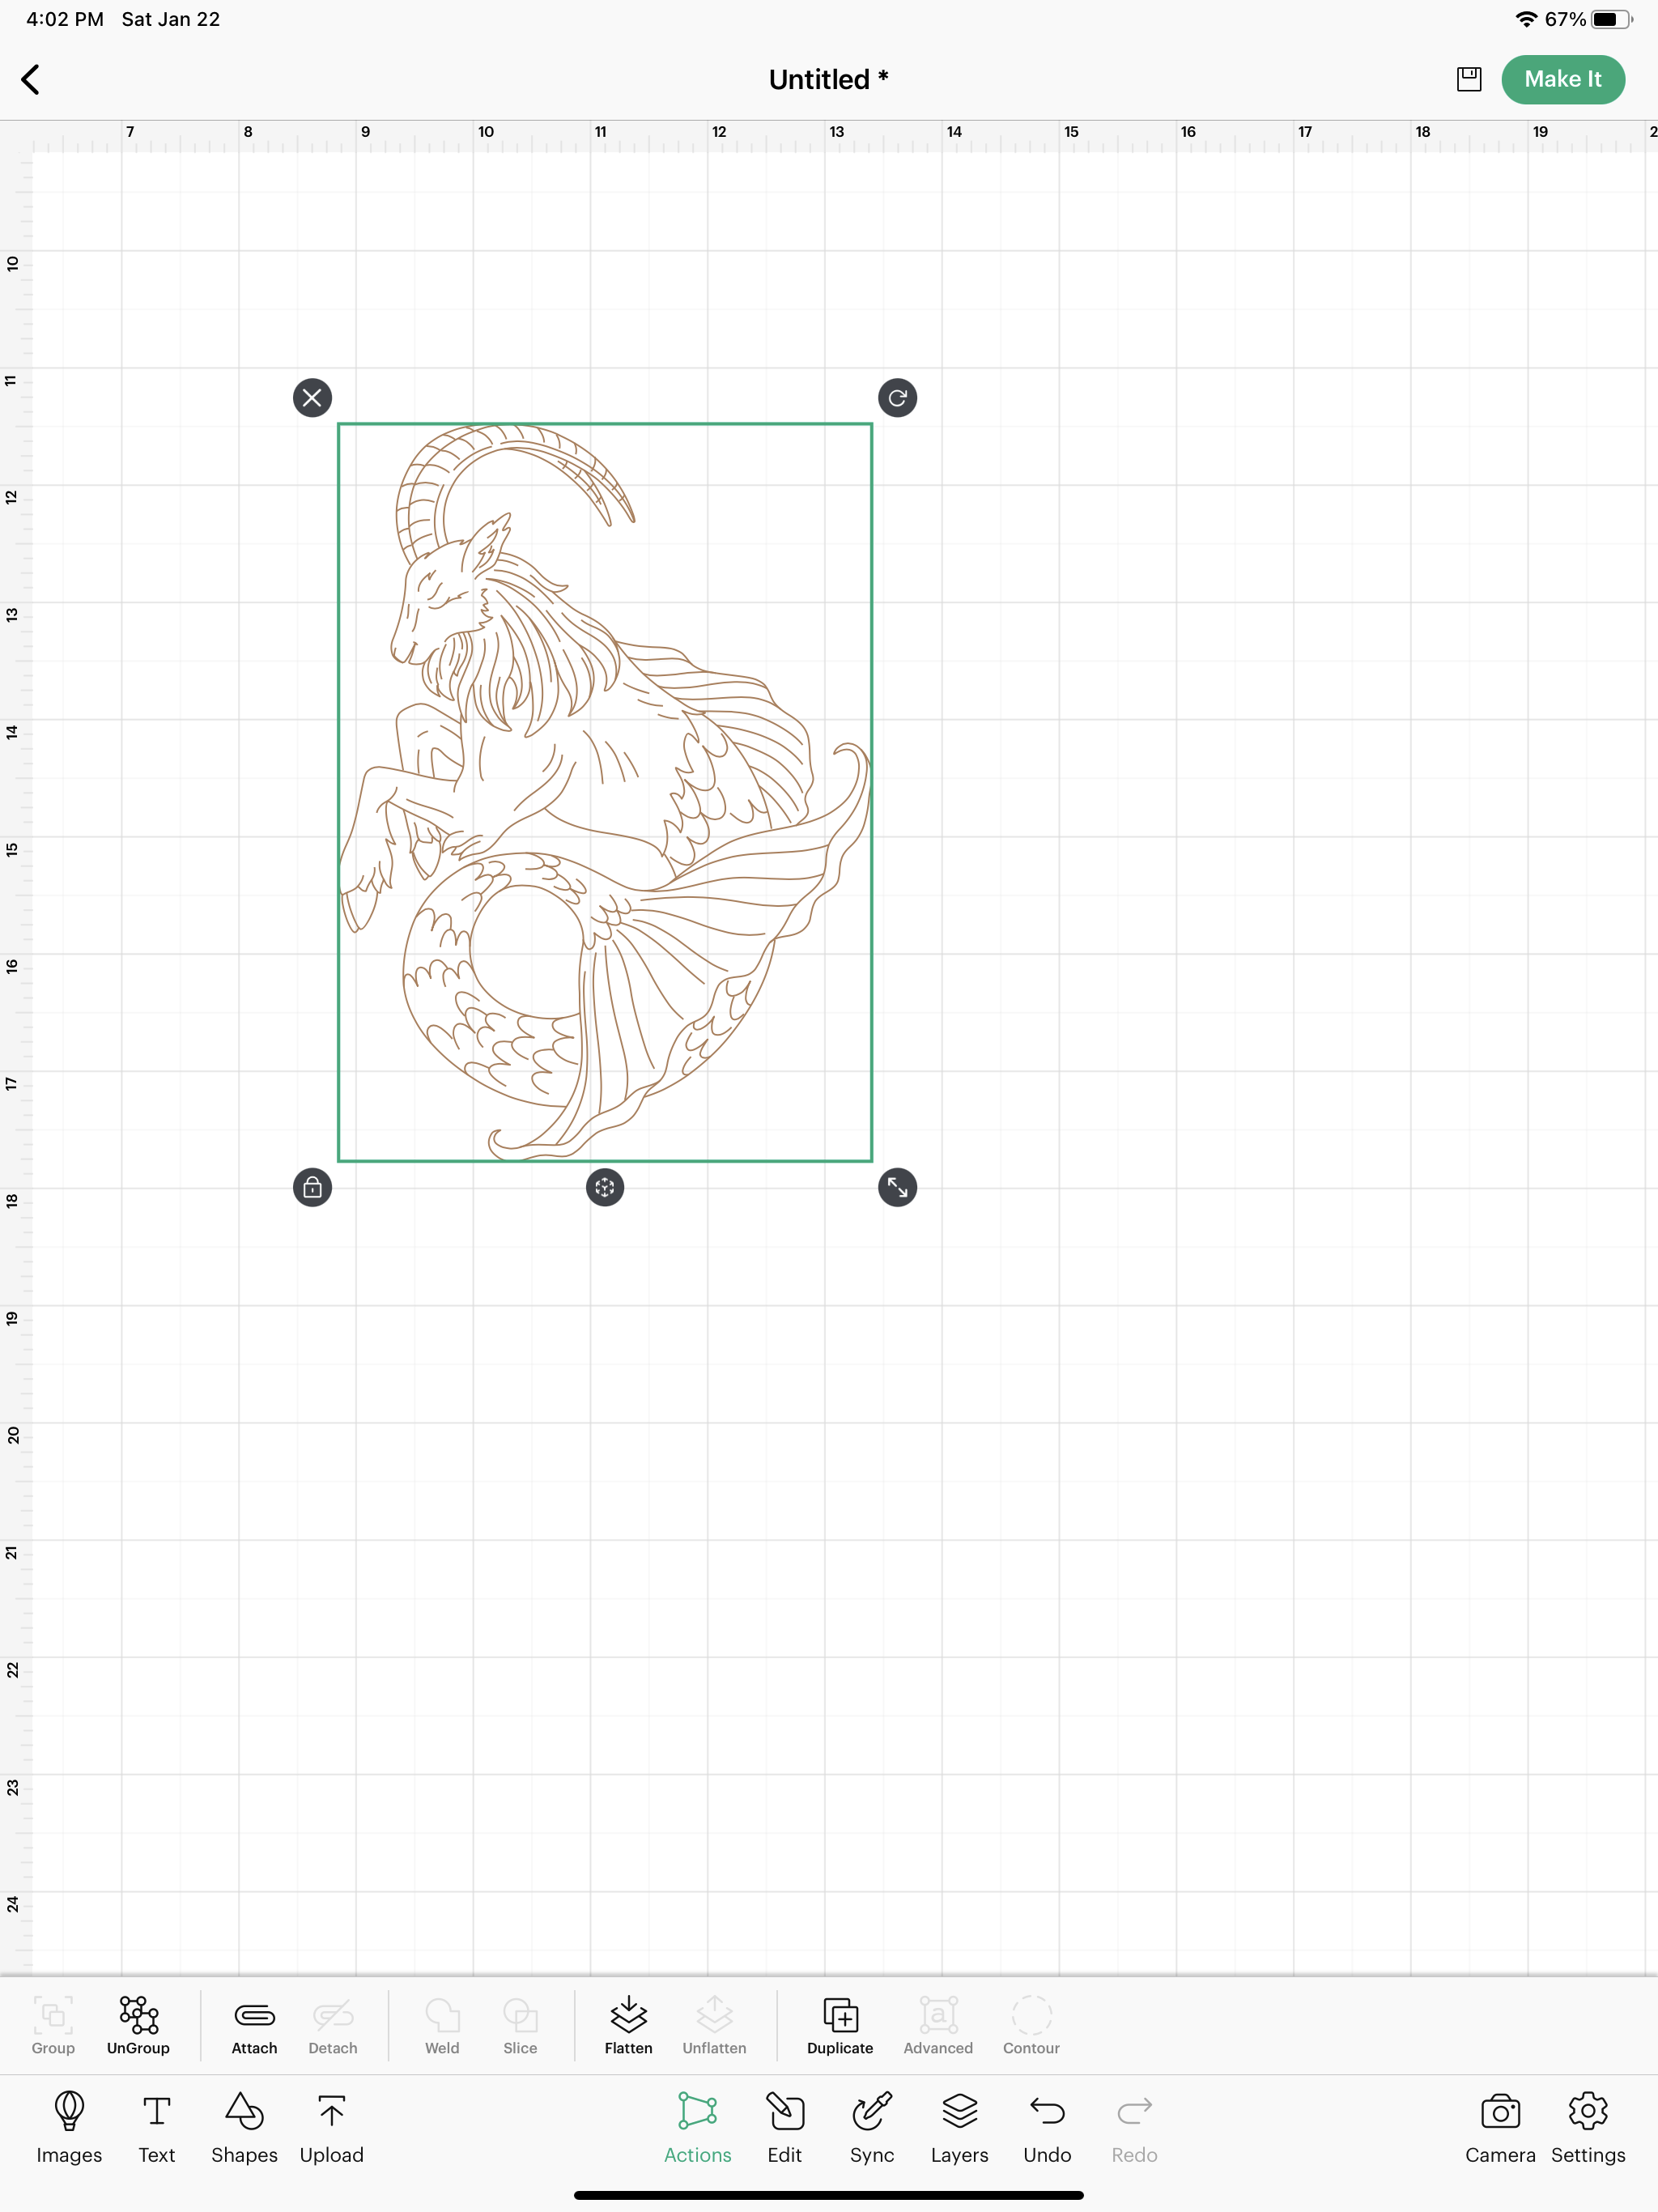Delete the selected image with X handle
The height and width of the screenshot is (2212, 1658).
312,398
